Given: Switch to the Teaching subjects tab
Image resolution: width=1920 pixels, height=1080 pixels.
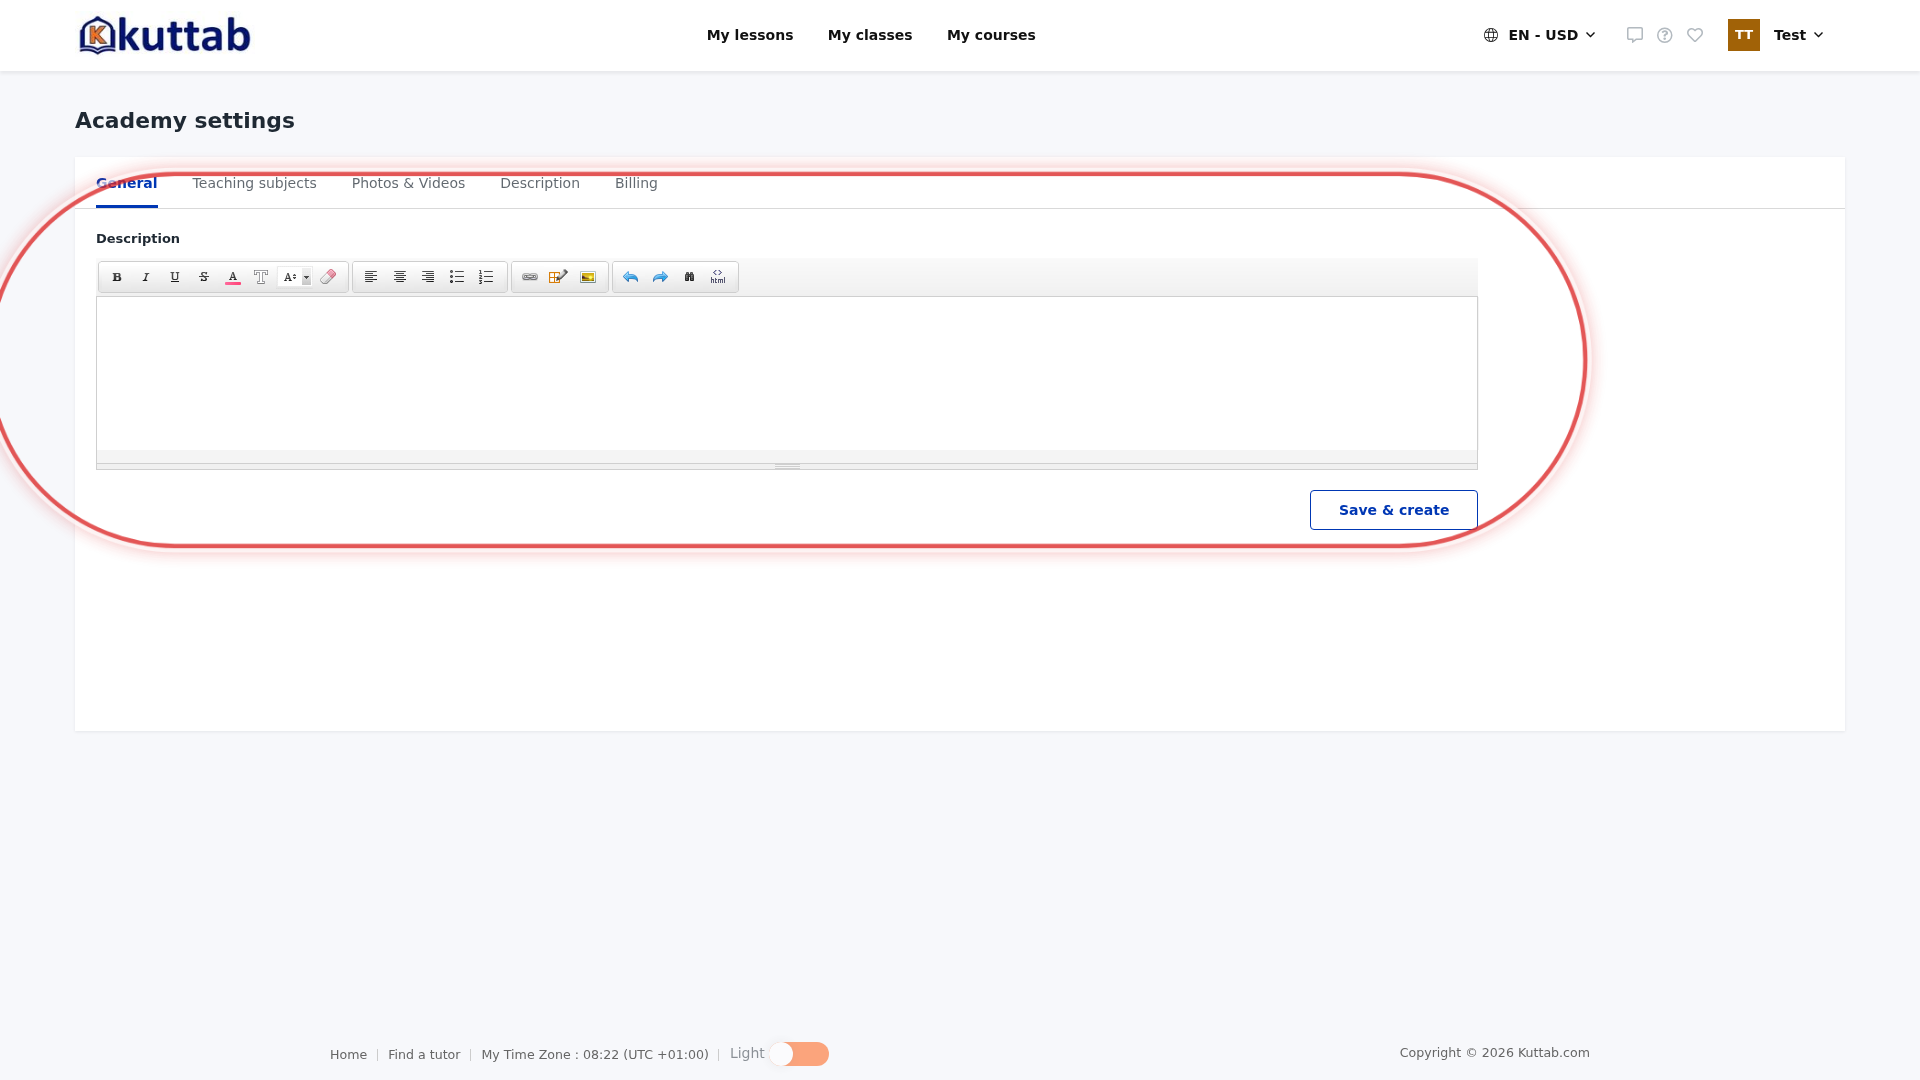Looking at the screenshot, I should pyautogui.click(x=255, y=183).
